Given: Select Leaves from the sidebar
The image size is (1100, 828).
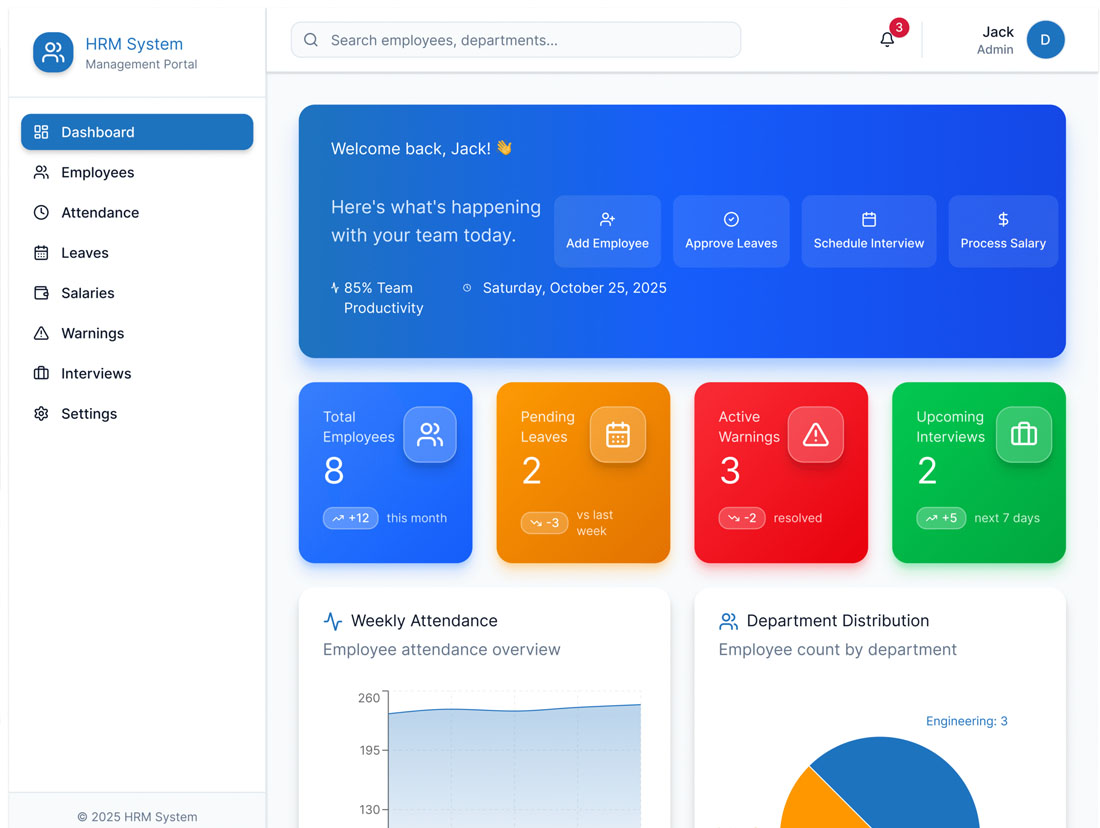Looking at the screenshot, I should 84,253.
